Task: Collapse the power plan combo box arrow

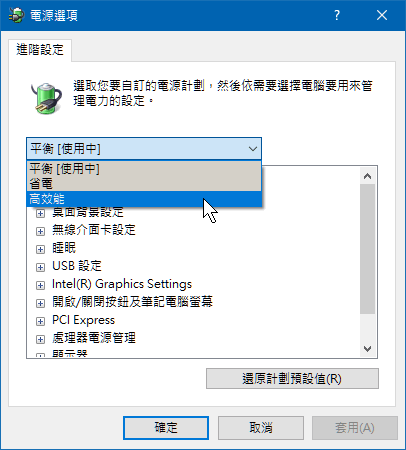Action: coord(253,149)
